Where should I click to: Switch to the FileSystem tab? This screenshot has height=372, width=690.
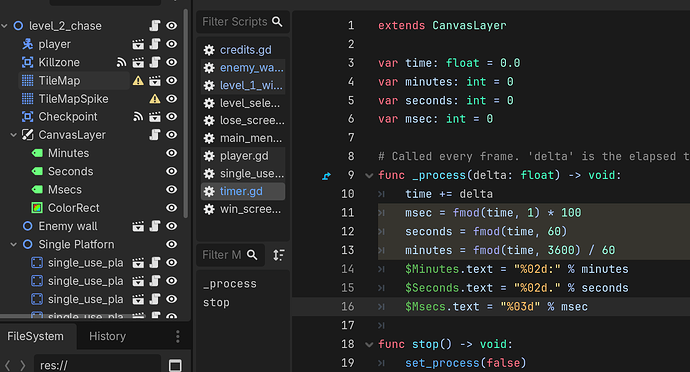coord(35,336)
